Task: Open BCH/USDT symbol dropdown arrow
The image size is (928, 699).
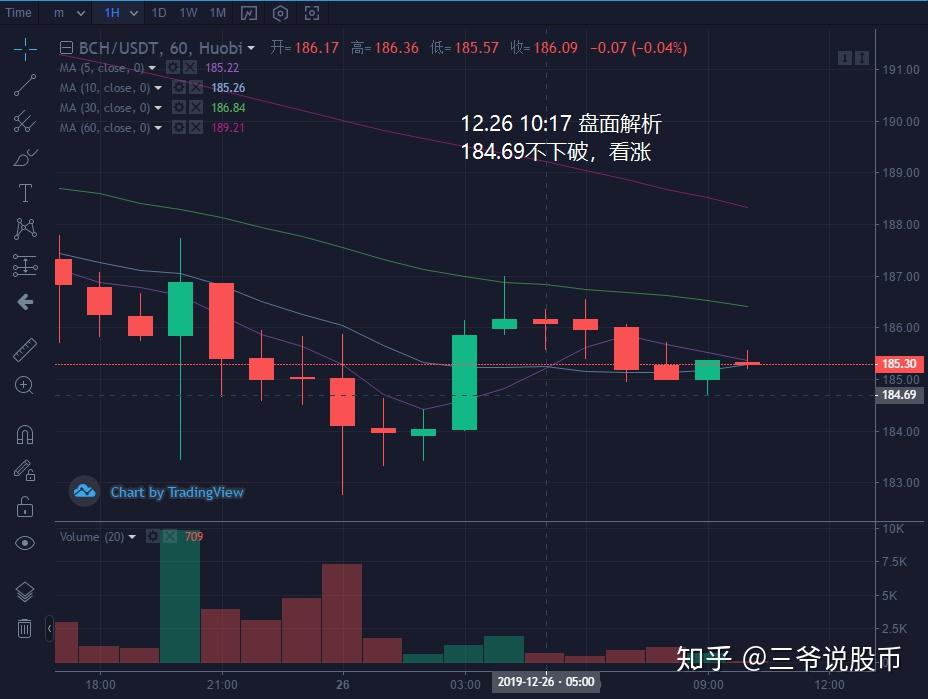Action: tap(252, 49)
